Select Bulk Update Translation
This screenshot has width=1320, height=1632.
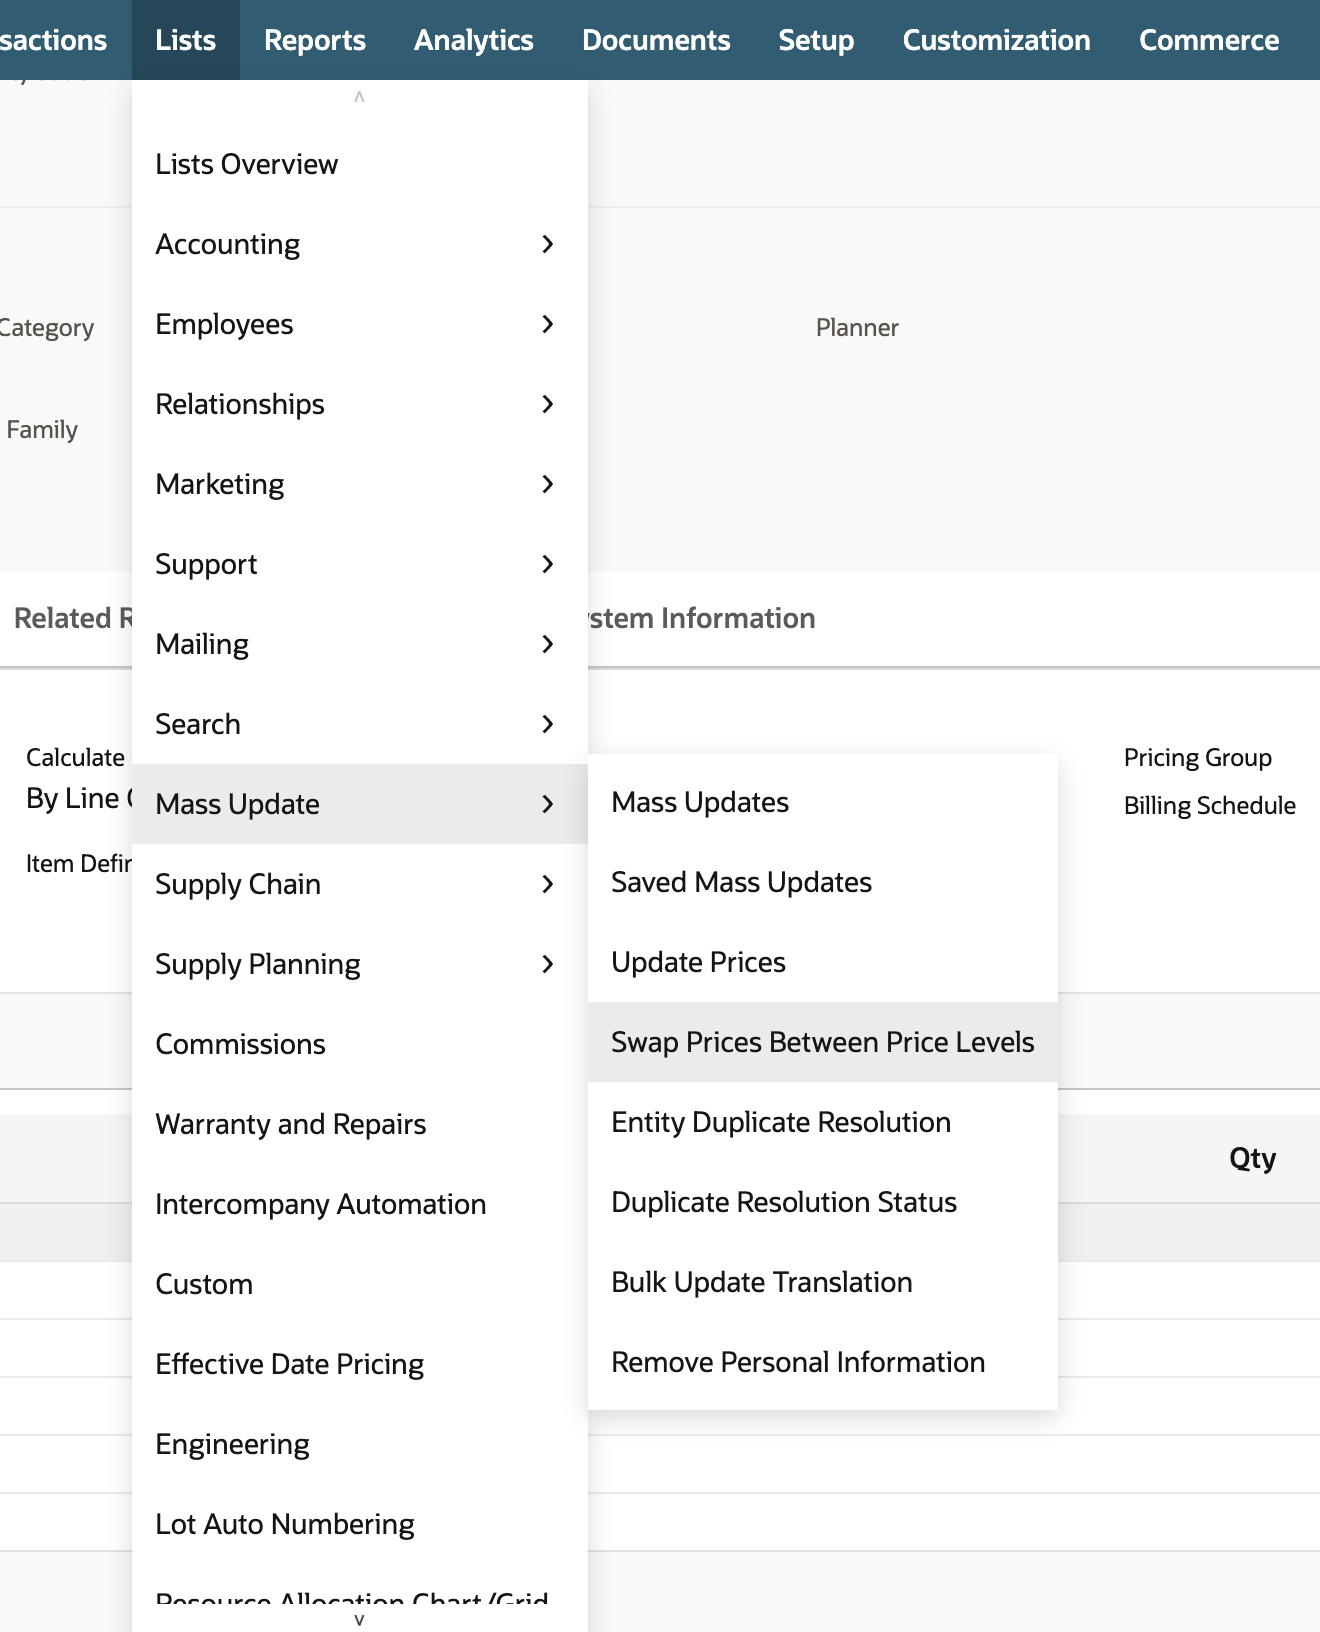(x=823, y=1282)
